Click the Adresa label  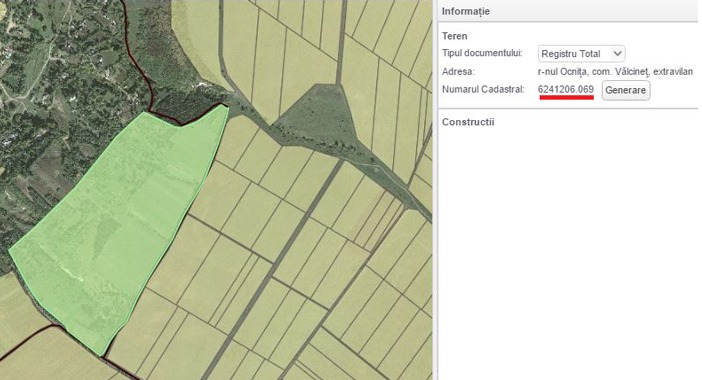click(x=458, y=71)
